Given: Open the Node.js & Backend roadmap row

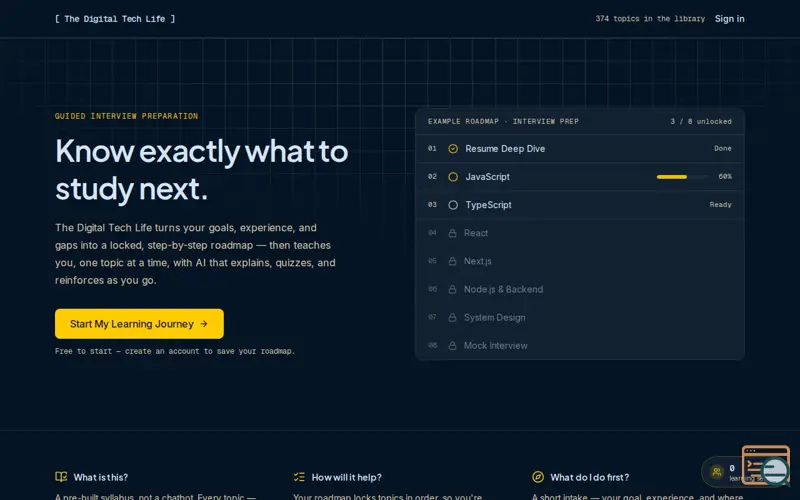Looking at the screenshot, I should [580, 289].
